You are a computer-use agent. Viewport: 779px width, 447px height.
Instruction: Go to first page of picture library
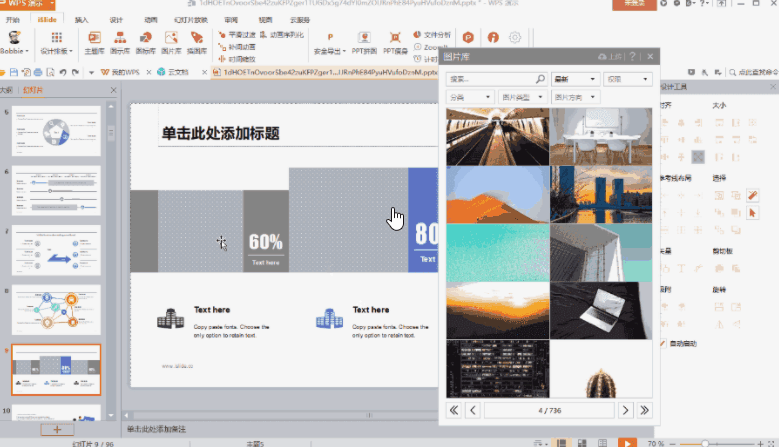pos(454,410)
